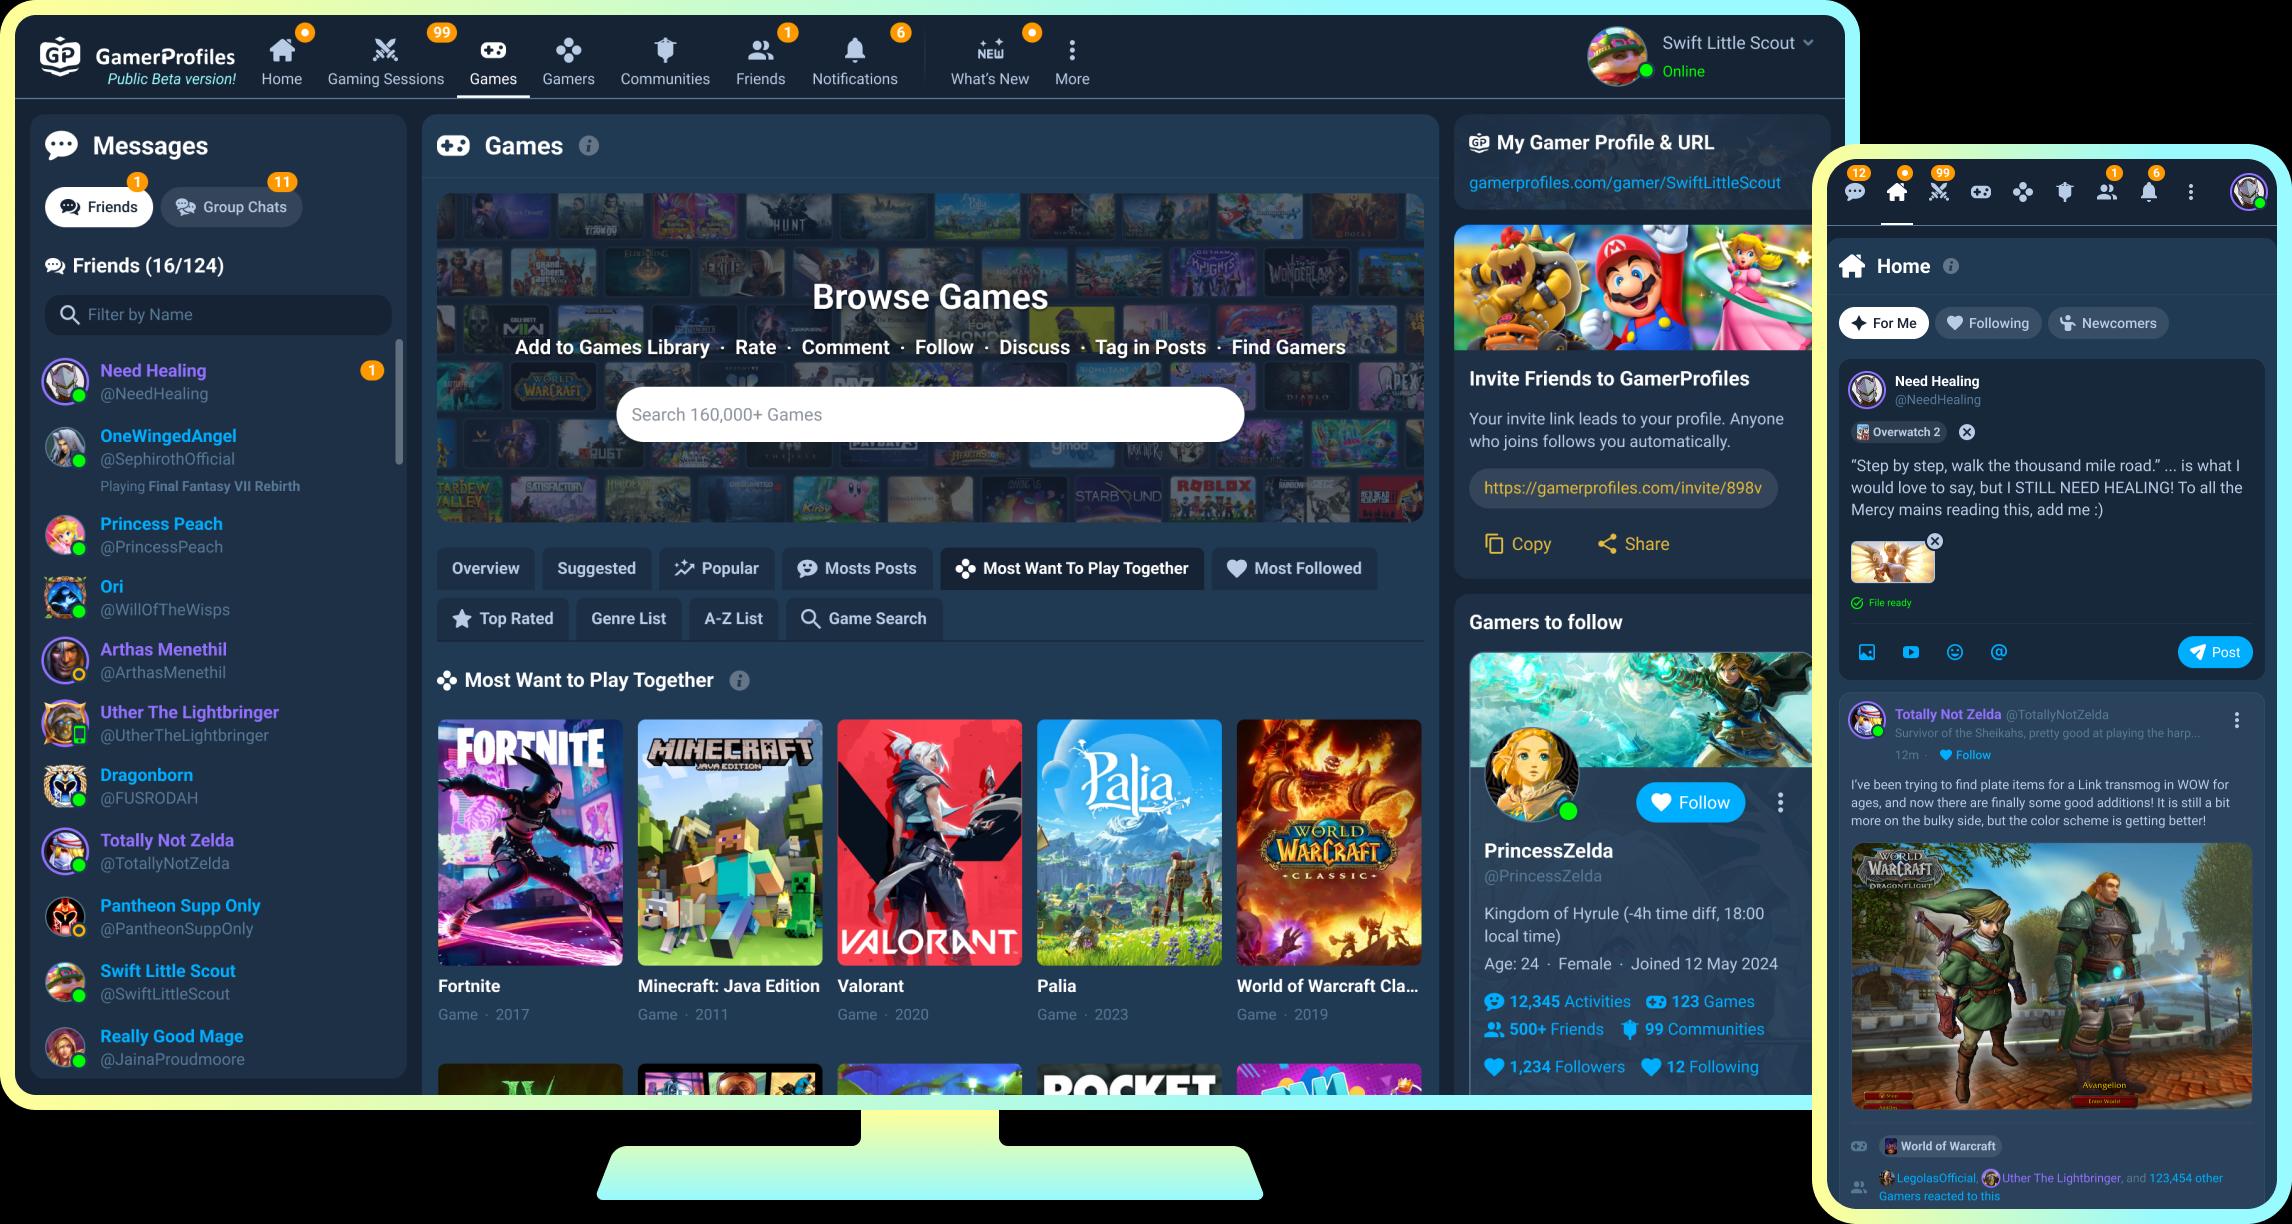2292x1224 pixels.
Task: Switch to Group Chats messages
Action: point(231,207)
